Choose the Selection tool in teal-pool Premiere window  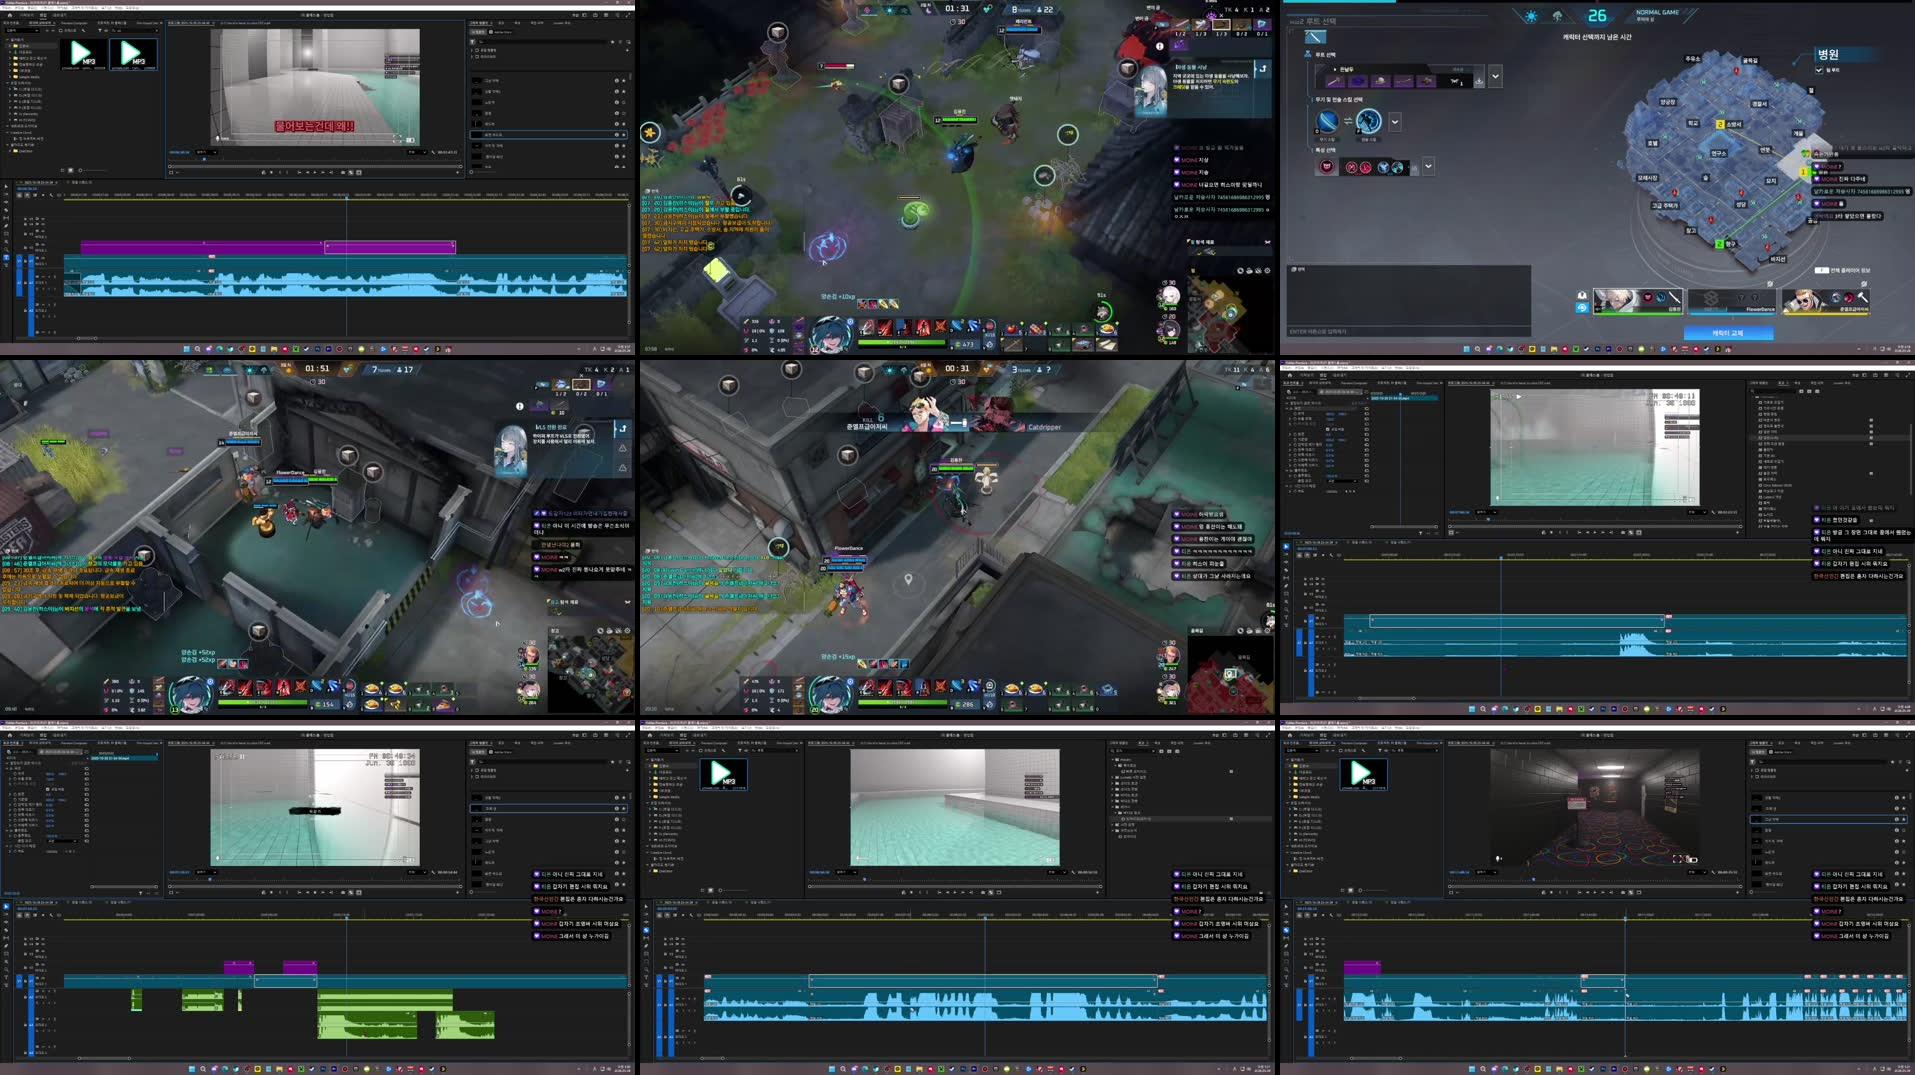tap(646, 908)
